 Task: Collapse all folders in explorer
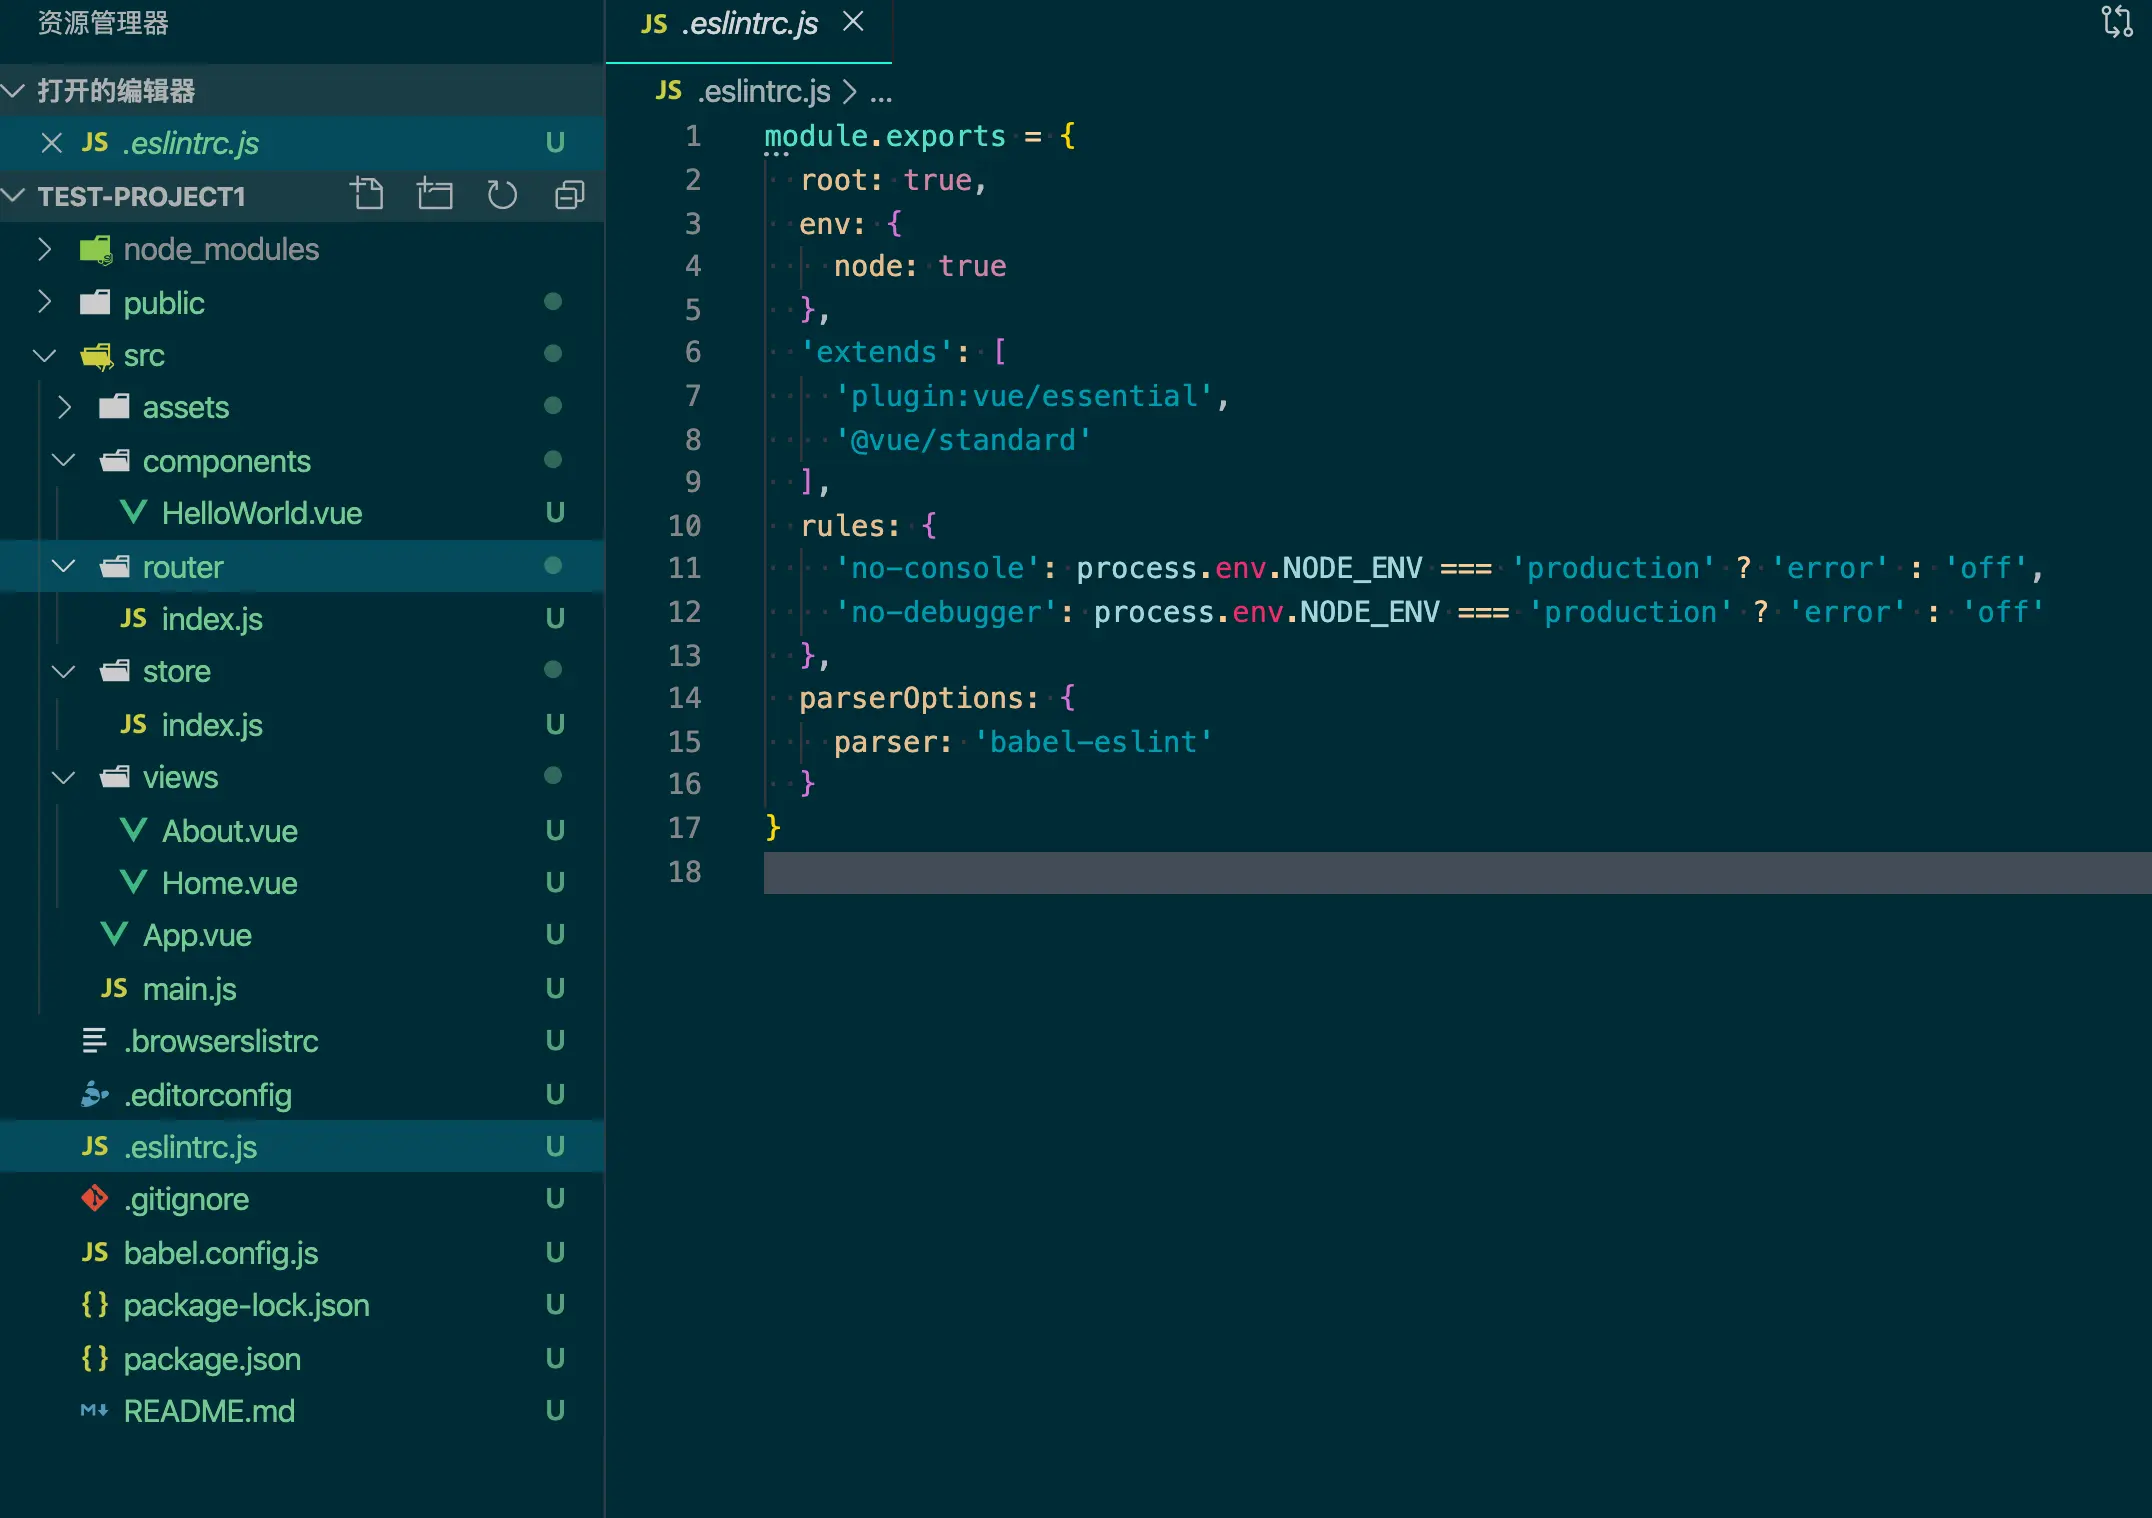(569, 194)
